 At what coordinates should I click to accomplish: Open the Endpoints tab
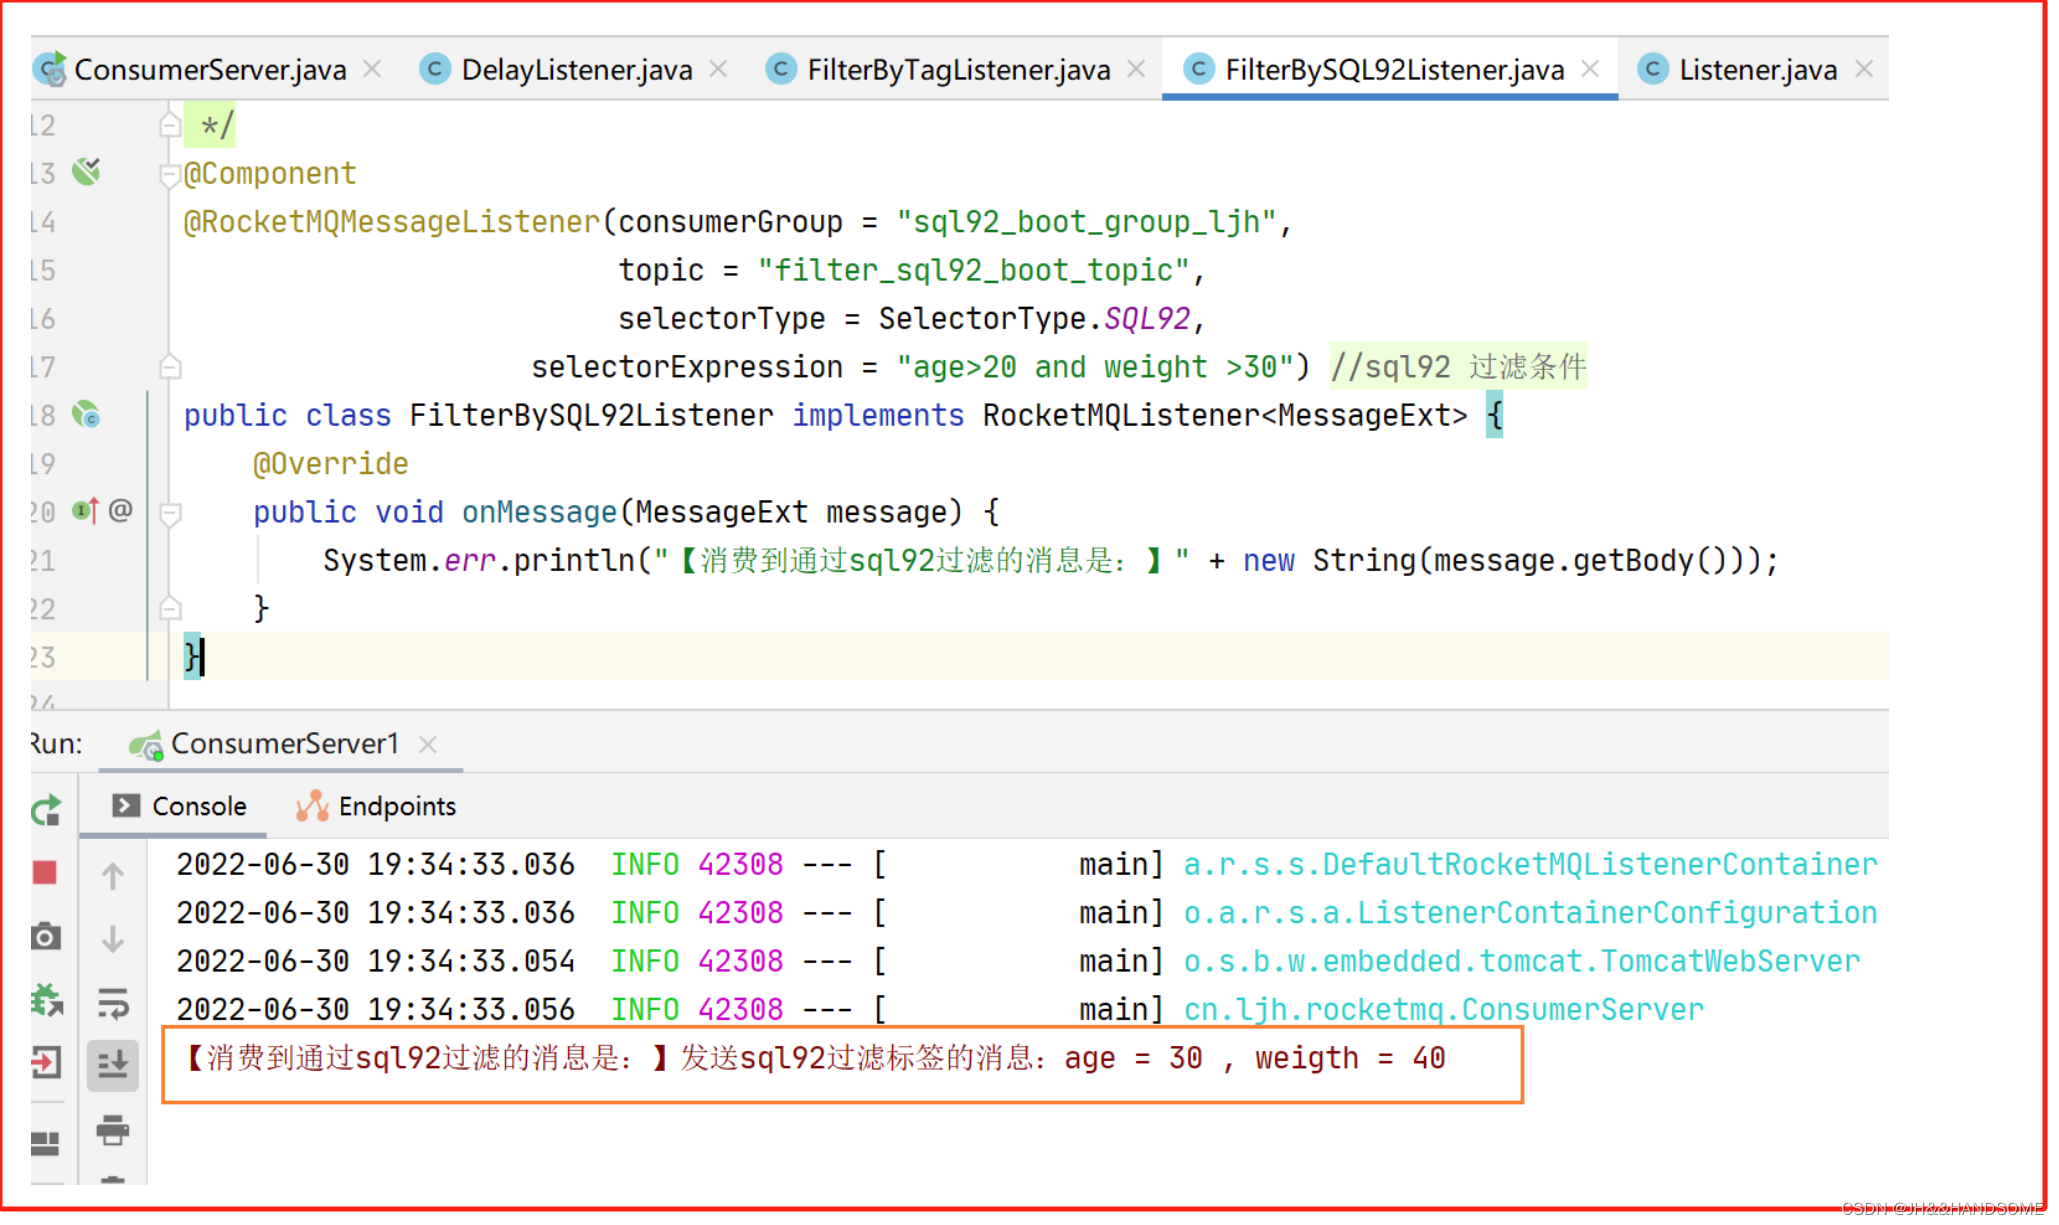click(x=377, y=806)
